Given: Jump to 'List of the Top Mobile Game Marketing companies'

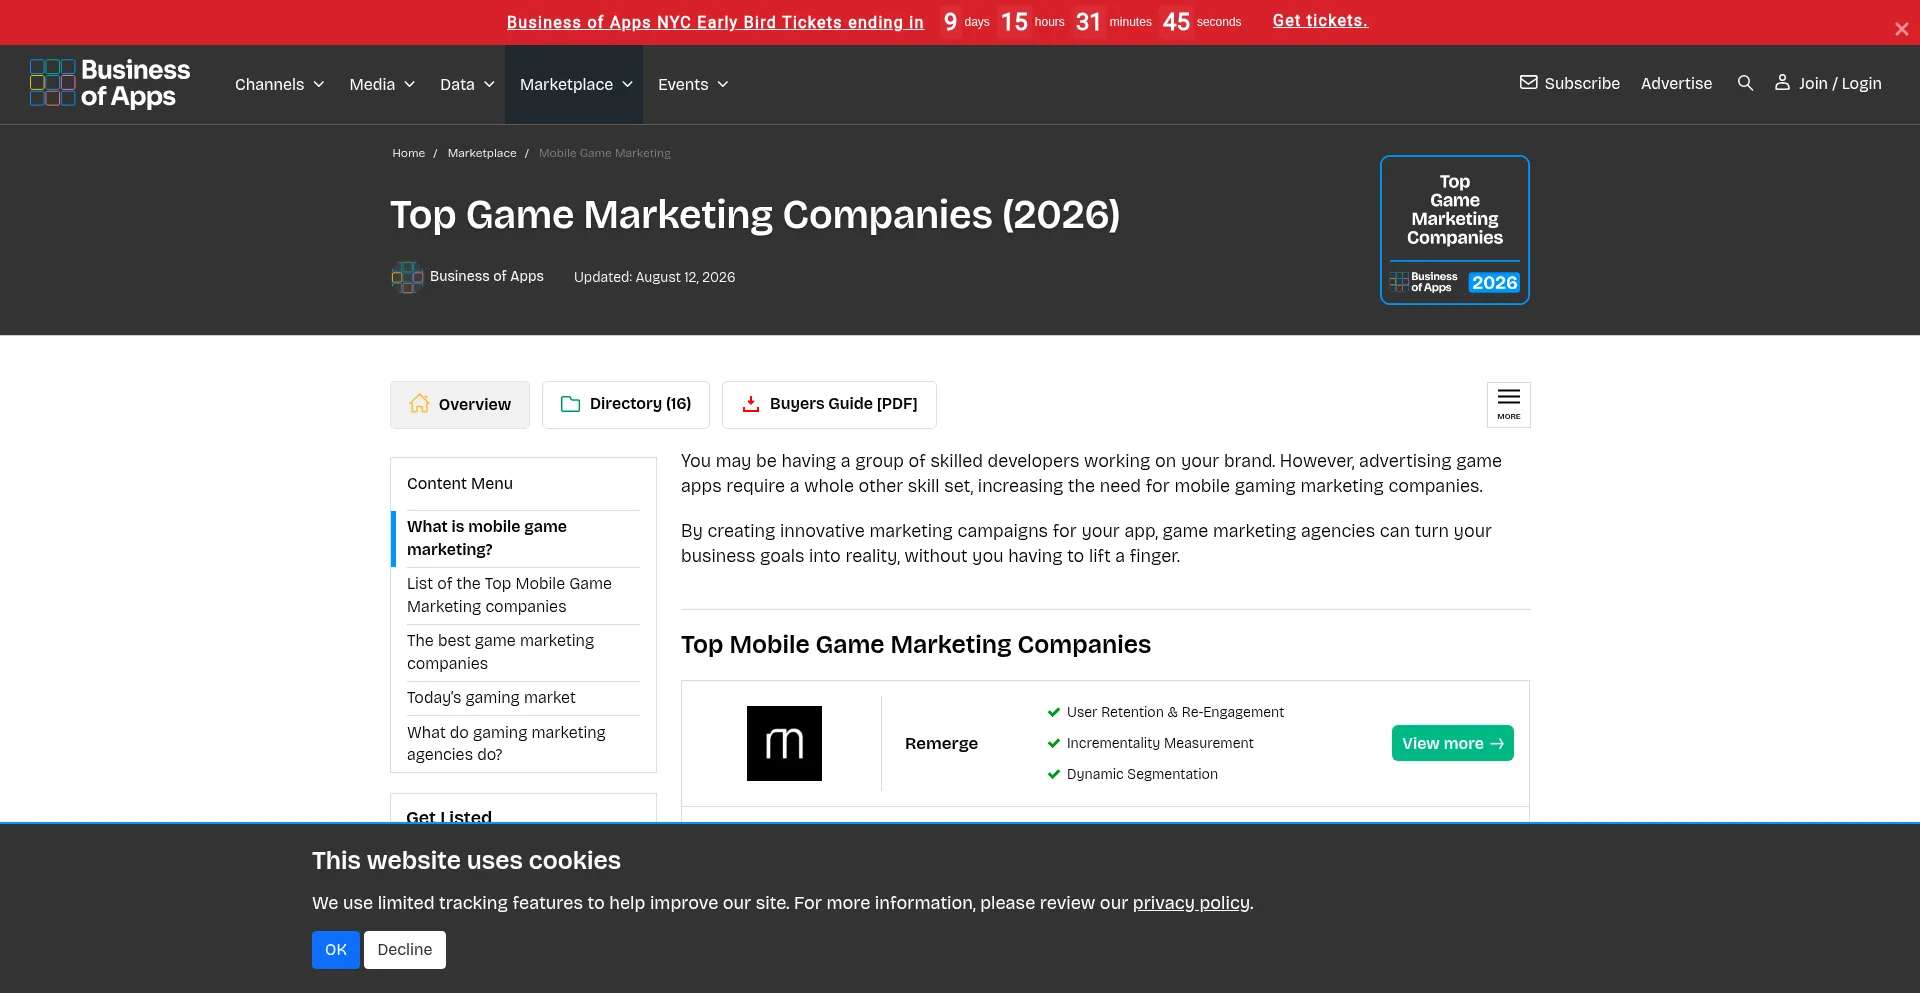Looking at the screenshot, I should pos(509,595).
